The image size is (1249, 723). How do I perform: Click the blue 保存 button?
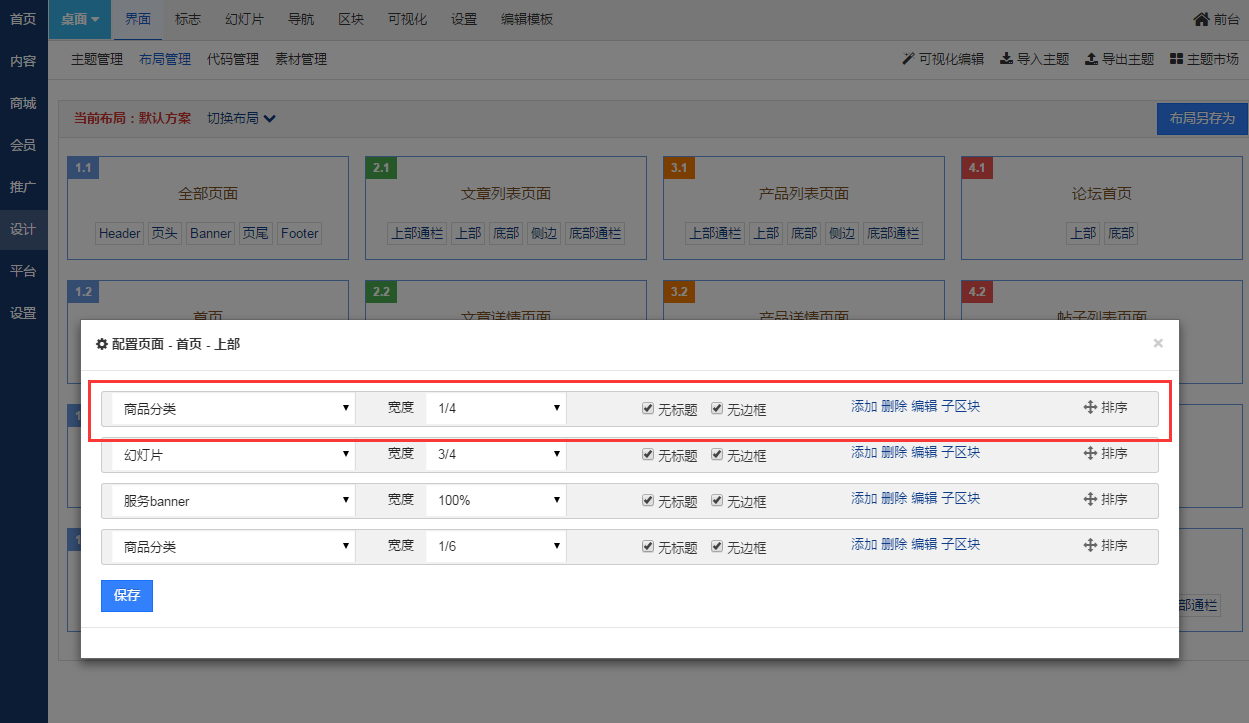(x=127, y=595)
